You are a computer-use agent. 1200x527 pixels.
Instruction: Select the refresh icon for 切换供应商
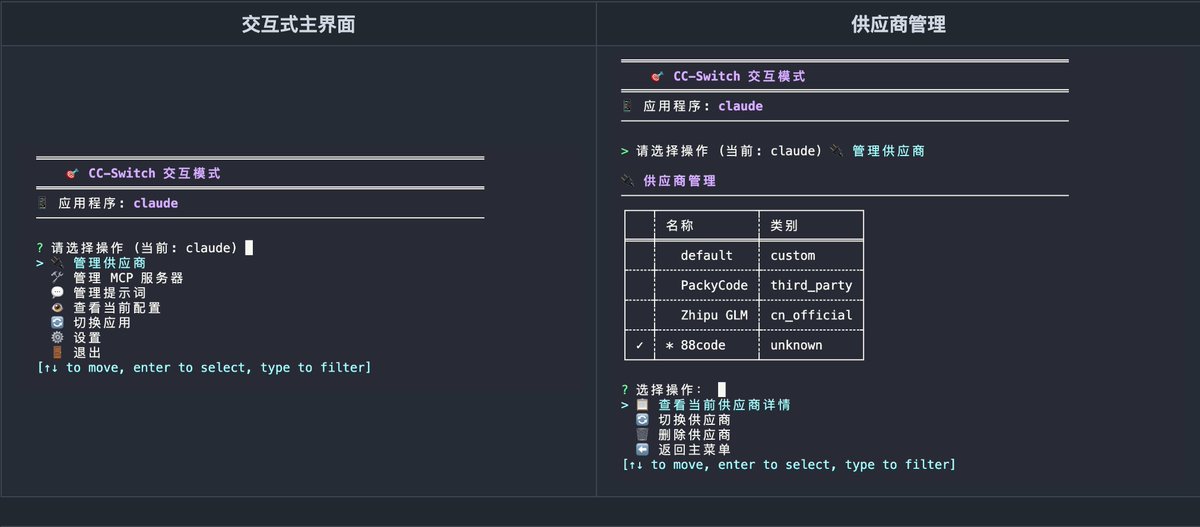tap(642, 420)
